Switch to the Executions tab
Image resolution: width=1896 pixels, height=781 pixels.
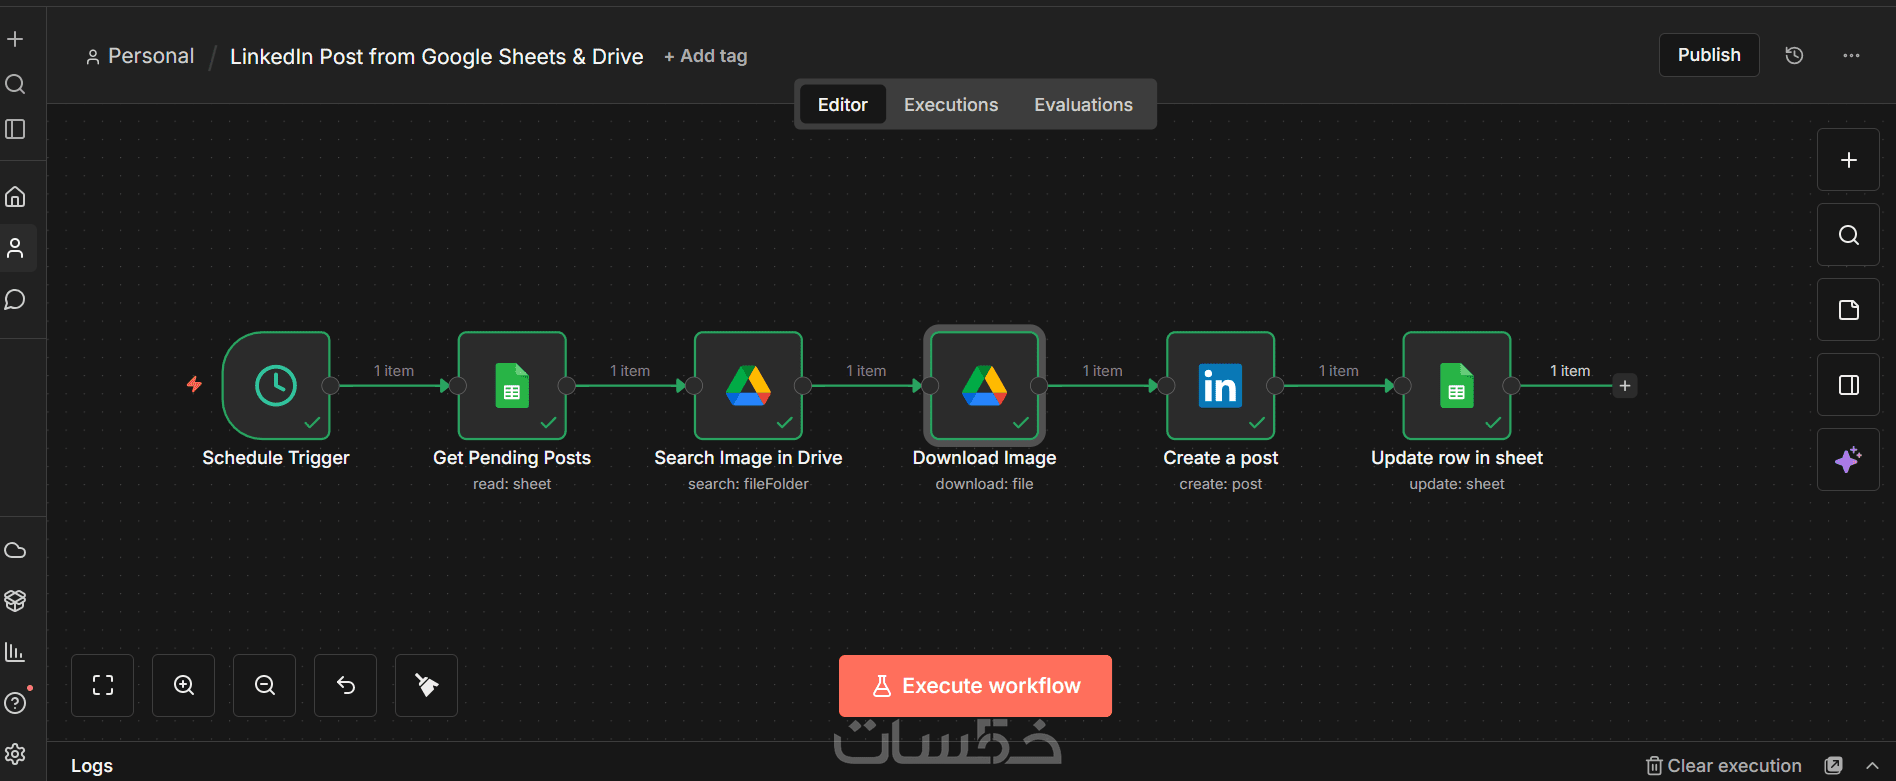click(x=951, y=105)
